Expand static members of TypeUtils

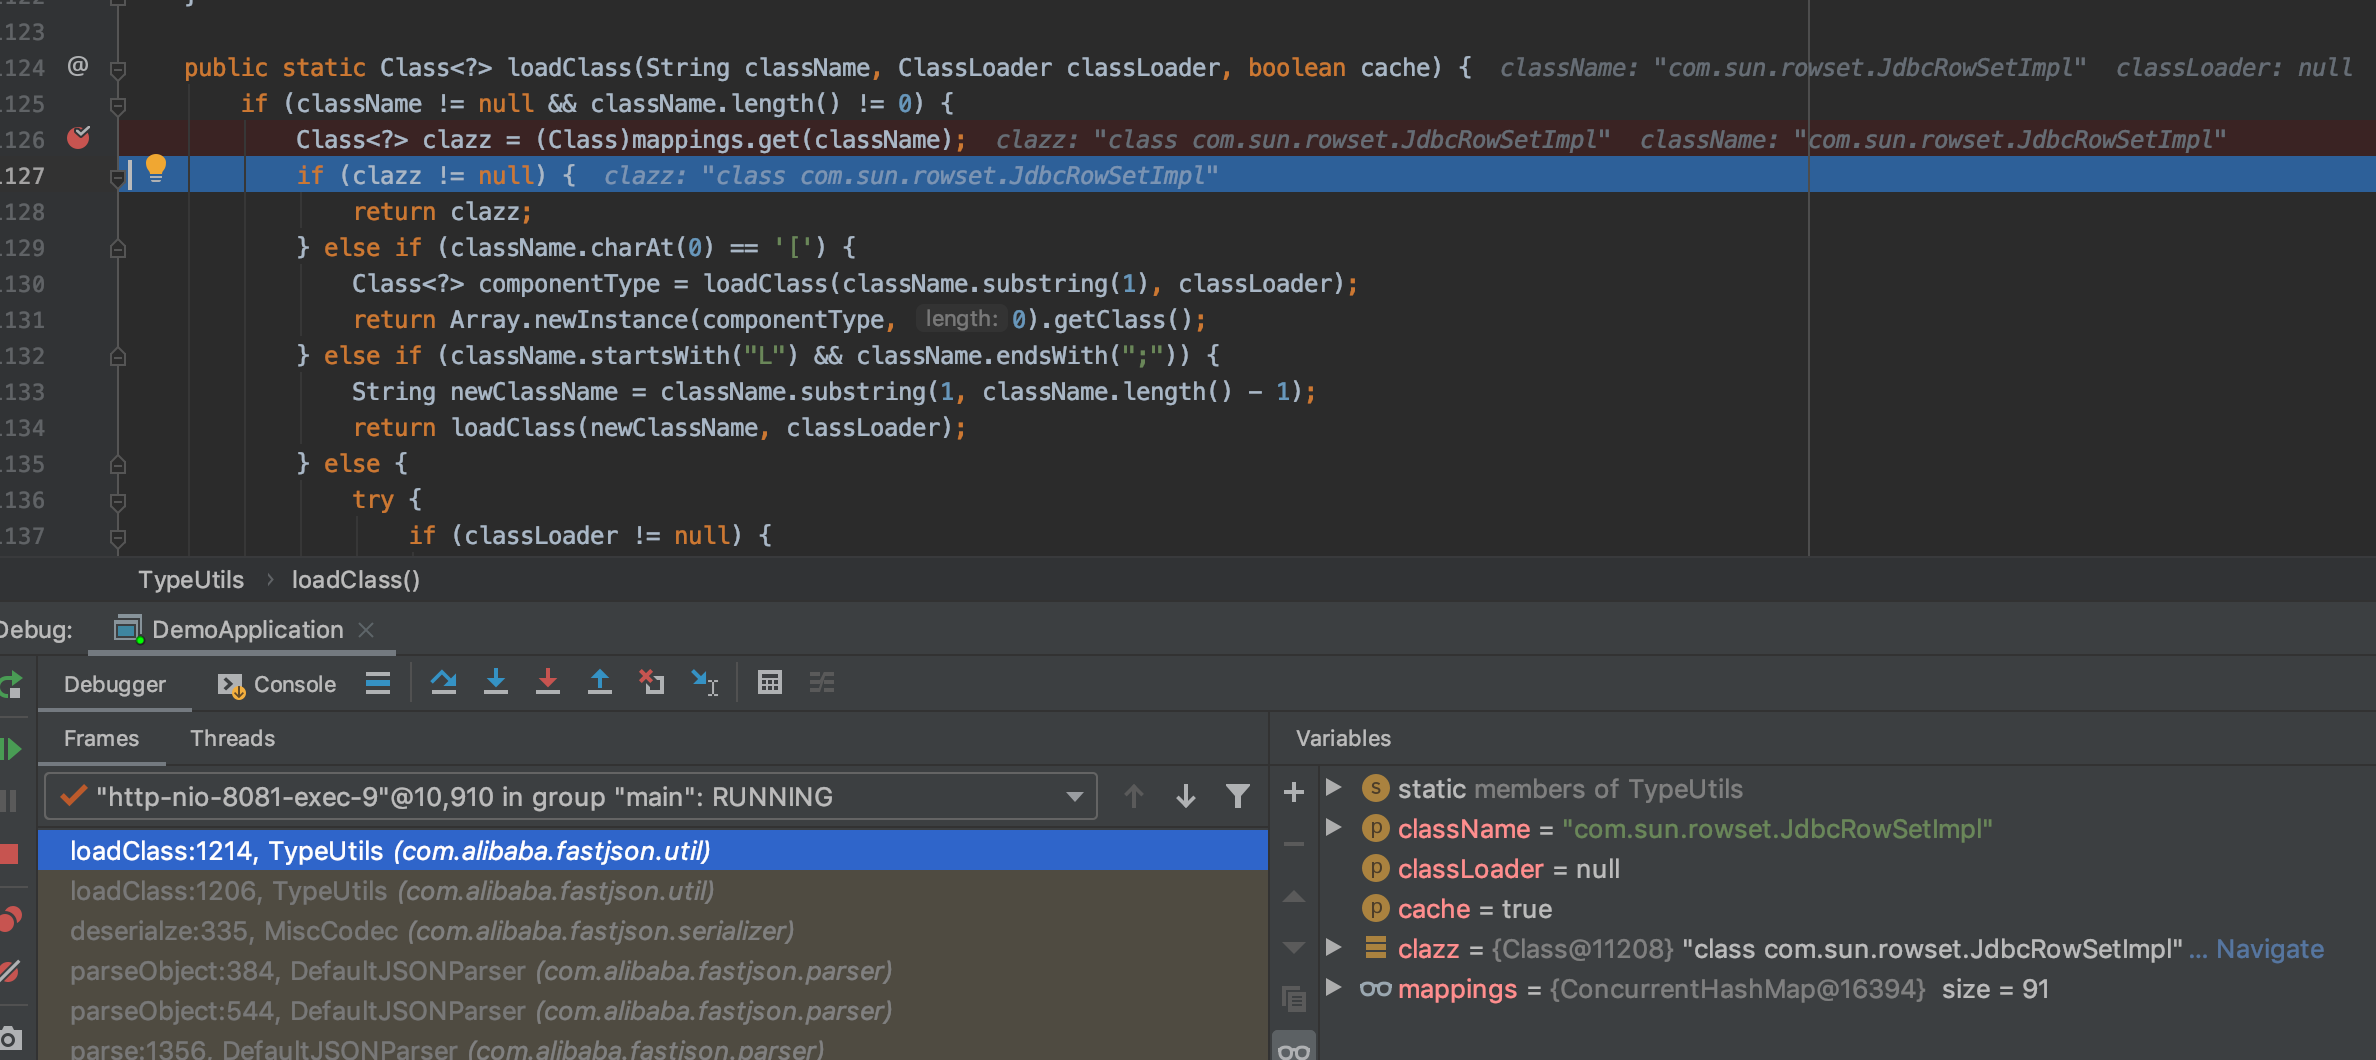[1333, 788]
